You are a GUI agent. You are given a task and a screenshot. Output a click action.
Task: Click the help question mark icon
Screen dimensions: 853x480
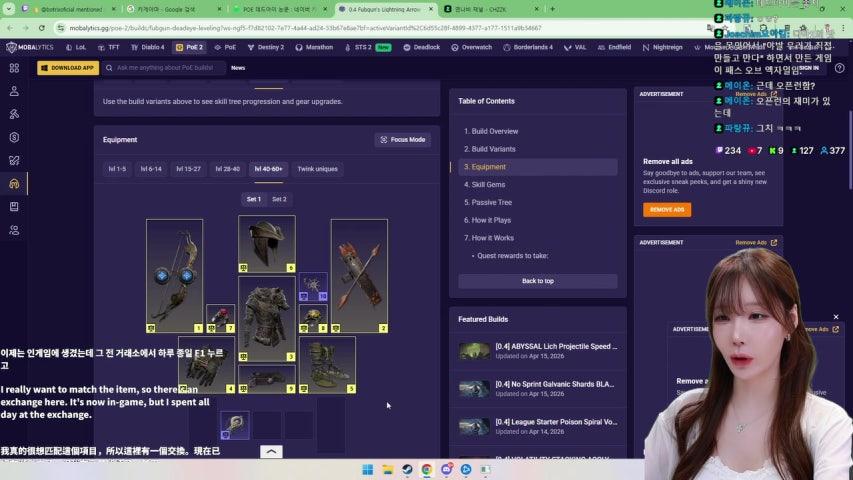(x=839, y=68)
